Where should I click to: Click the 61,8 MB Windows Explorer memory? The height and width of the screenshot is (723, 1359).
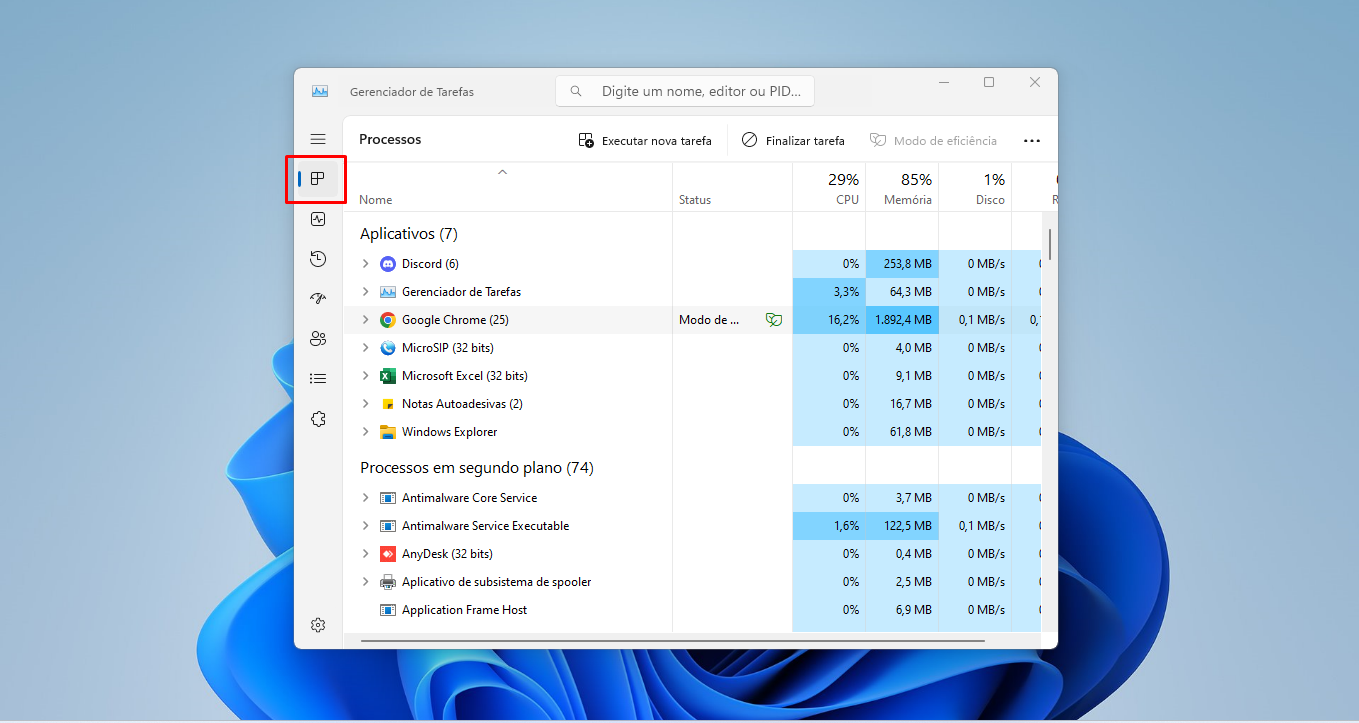pos(912,432)
